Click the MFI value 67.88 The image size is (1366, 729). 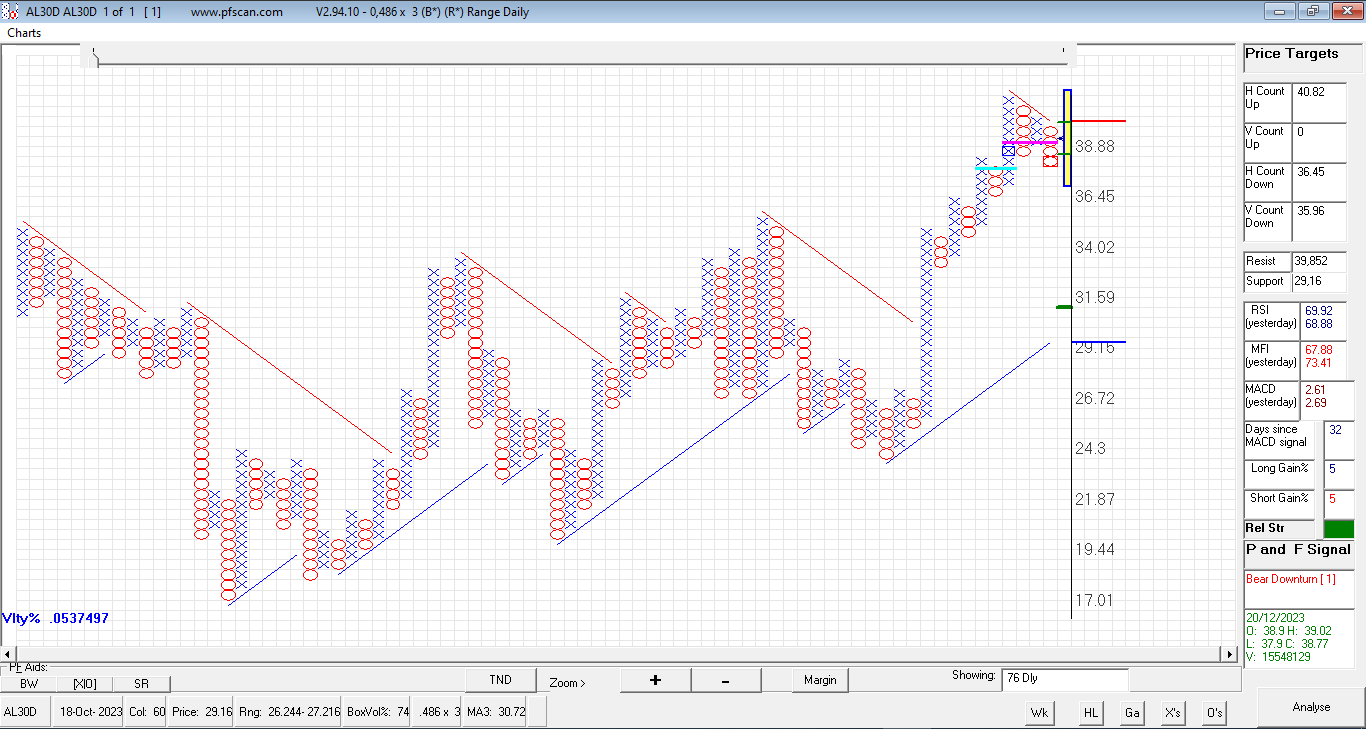[x=1318, y=349]
